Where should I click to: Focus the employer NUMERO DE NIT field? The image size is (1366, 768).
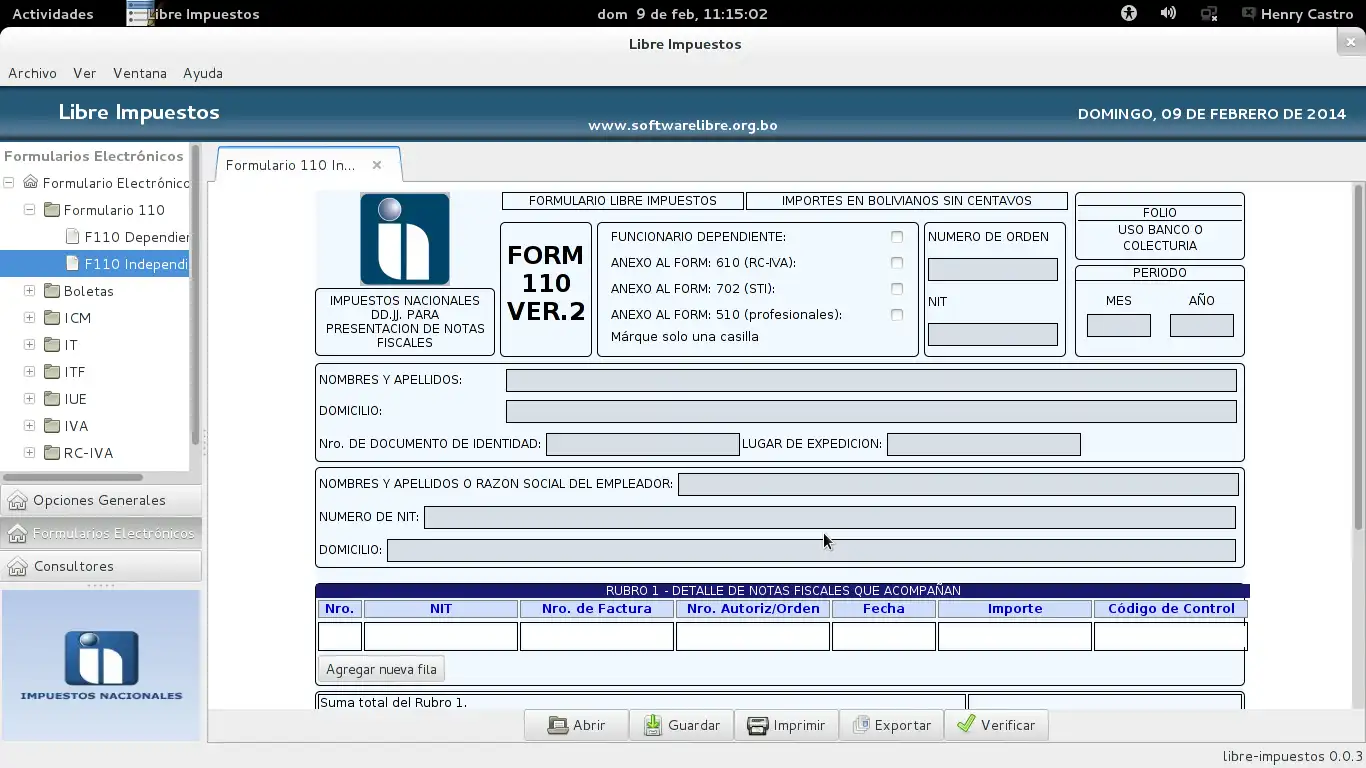coord(830,517)
